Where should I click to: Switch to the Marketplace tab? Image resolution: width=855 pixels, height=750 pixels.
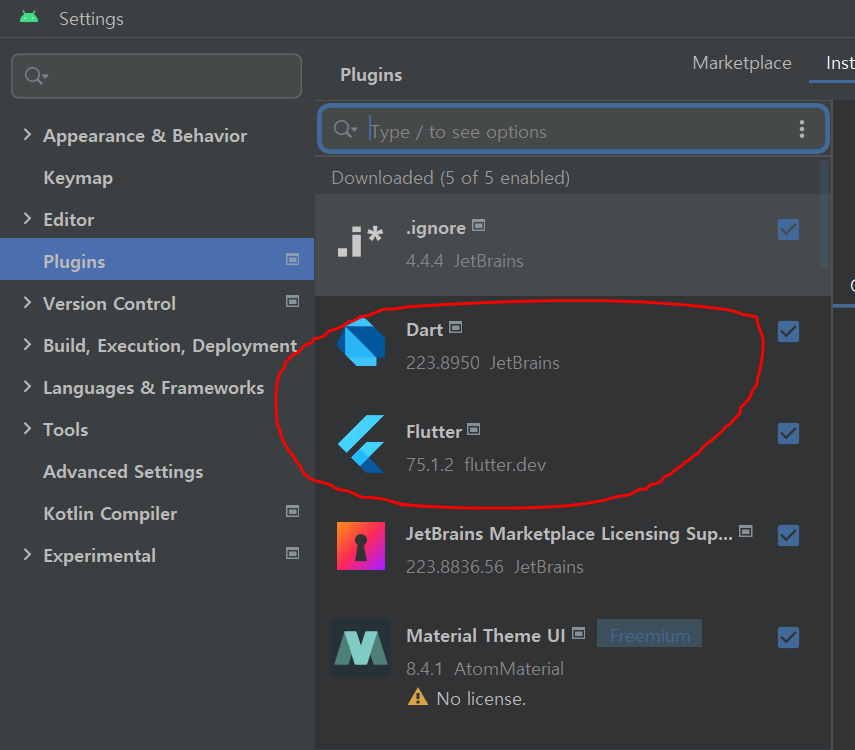[742, 63]
